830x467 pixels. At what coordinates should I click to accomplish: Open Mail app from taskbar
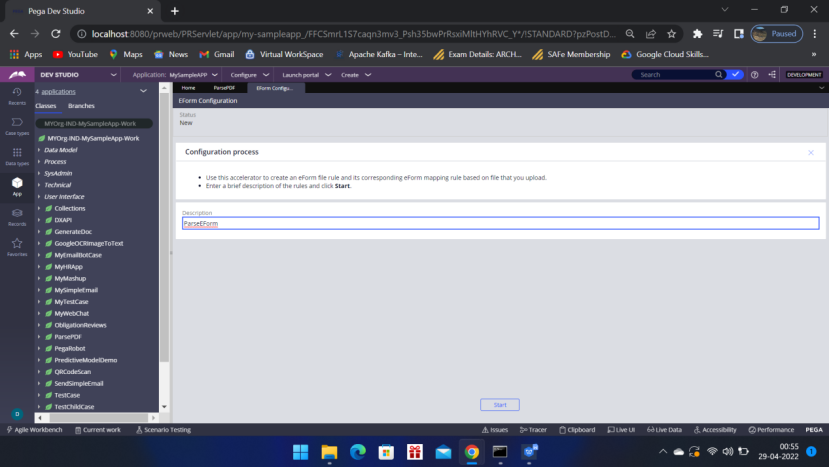click(x=443, y=452)
